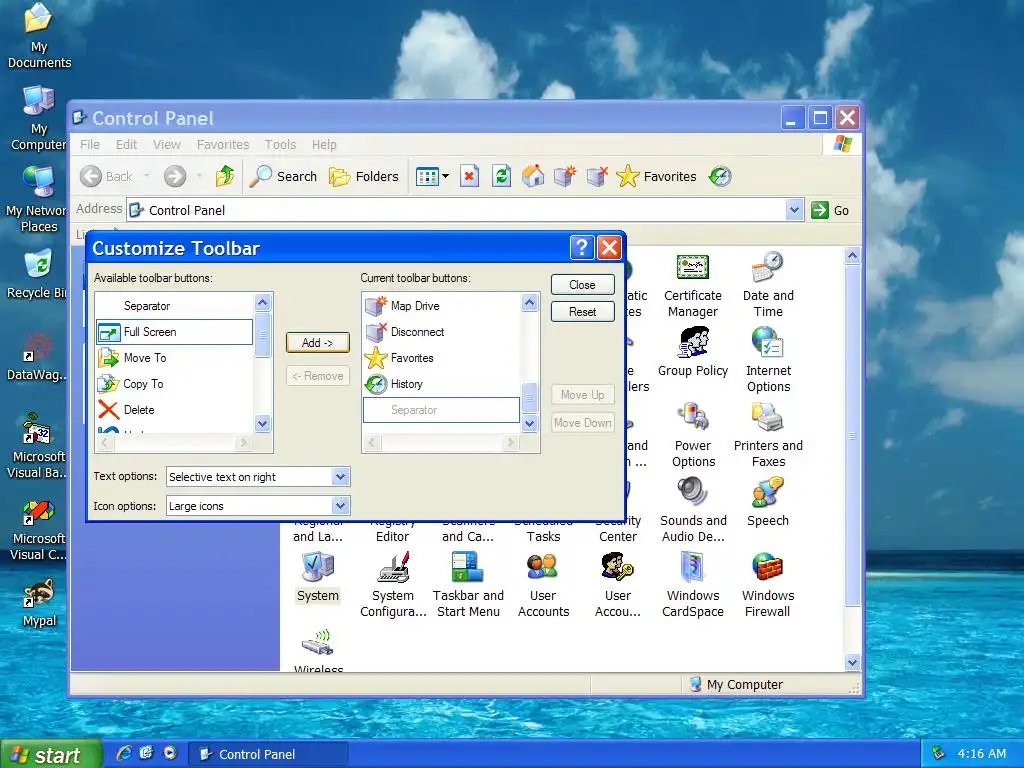1024x768 pixels.
Task: Click the dialog help question mark button
Action: pos(581,248)
